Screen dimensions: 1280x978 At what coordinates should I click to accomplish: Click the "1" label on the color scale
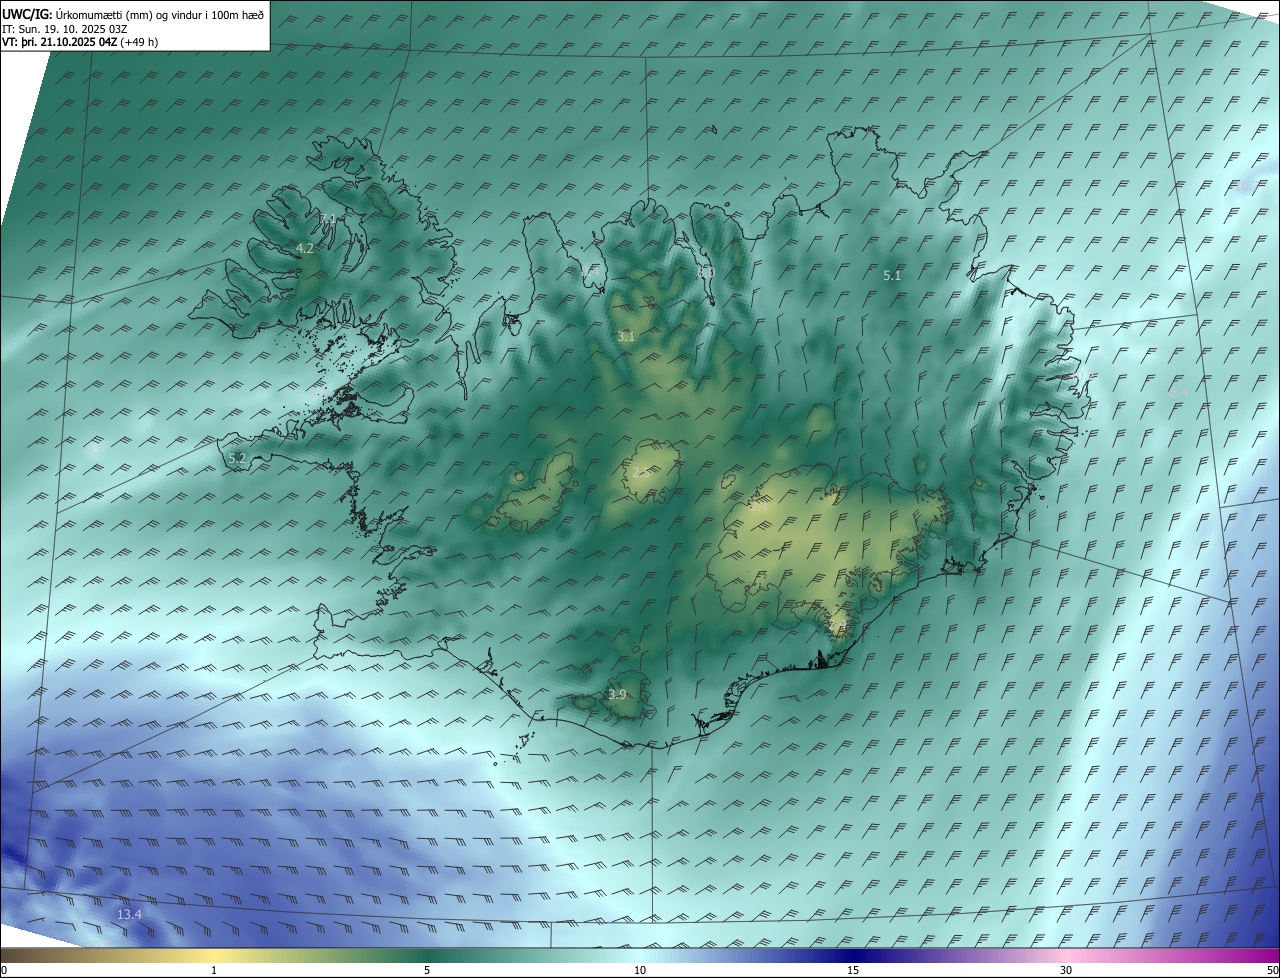click(x=214, y=970)
